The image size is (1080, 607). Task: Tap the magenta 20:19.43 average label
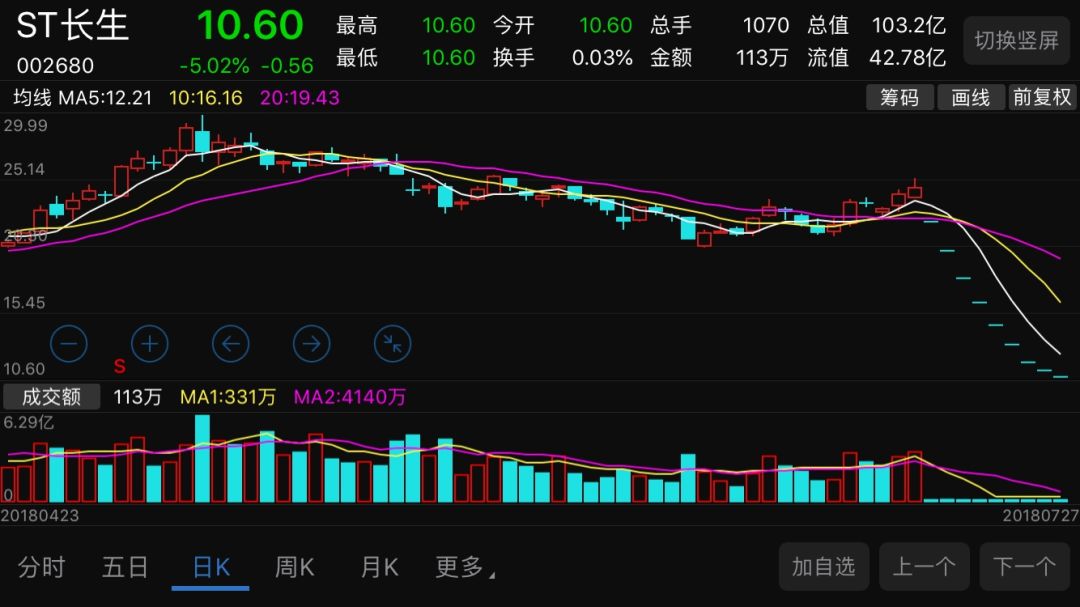click(300, 98)
